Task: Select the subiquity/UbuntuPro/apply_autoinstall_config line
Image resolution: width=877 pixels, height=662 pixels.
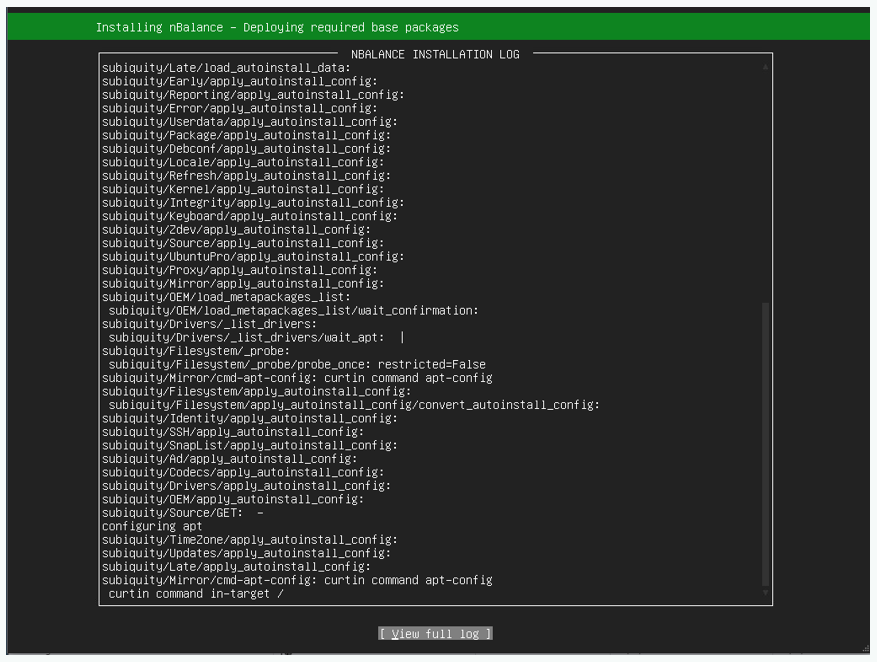Action: point(253,257)
